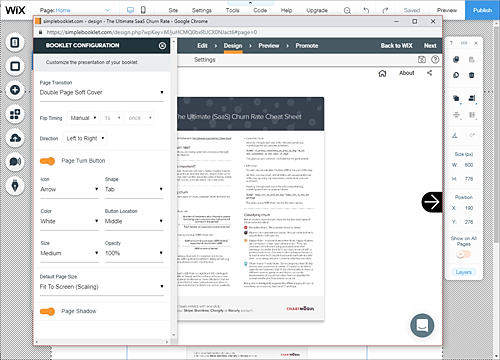Open the Page Transition dropdown

coord(102,93)
